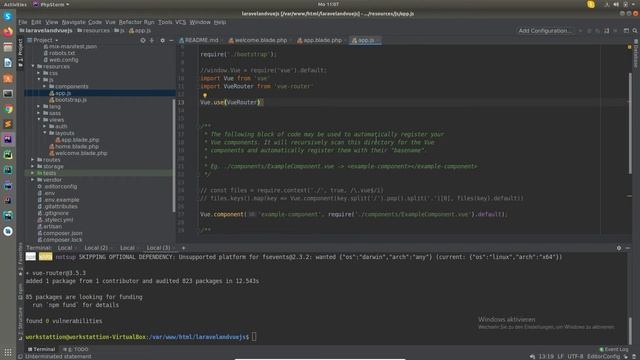Toggle the Database tool window side tab

point(636,53)
